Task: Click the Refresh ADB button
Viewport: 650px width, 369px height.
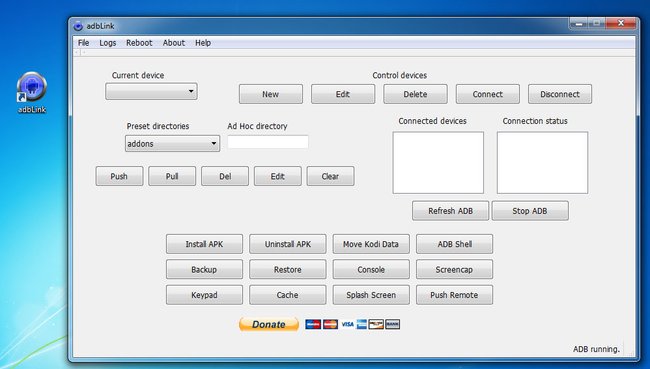Action: [451, 211]
